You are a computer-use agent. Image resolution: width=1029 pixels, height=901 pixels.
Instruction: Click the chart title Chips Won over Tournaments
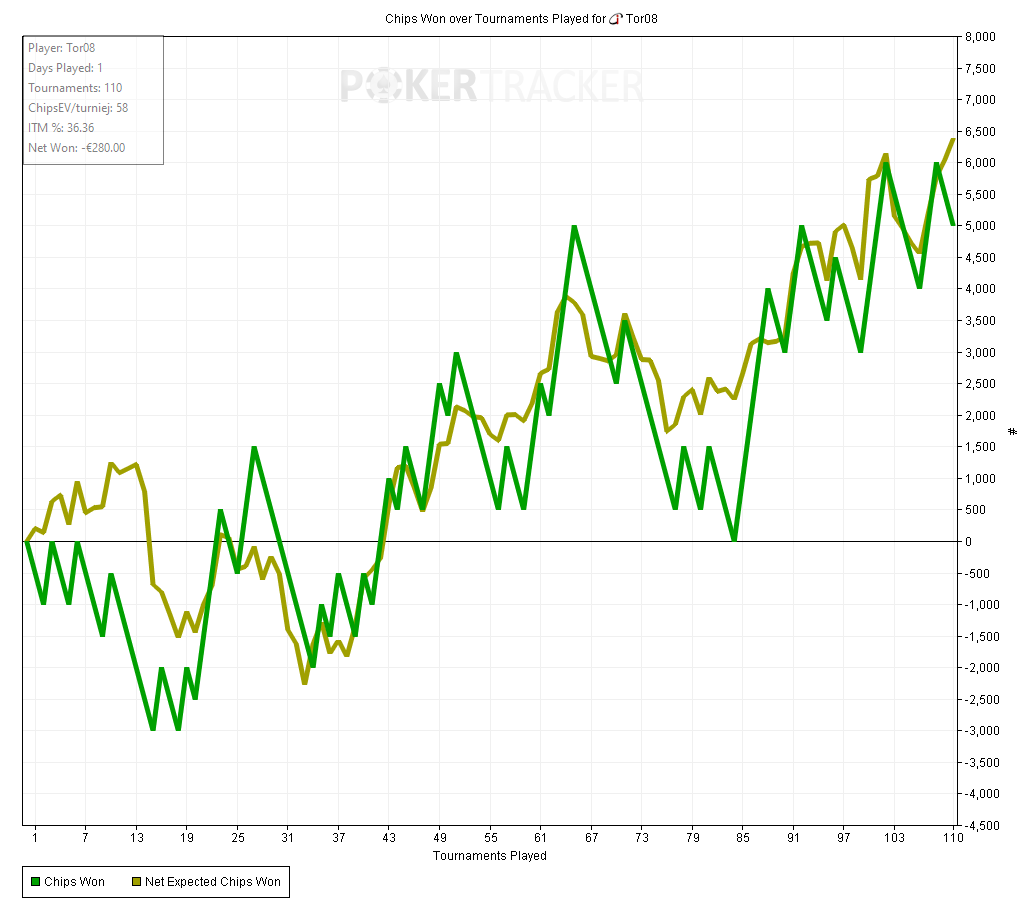coord(494,19)
